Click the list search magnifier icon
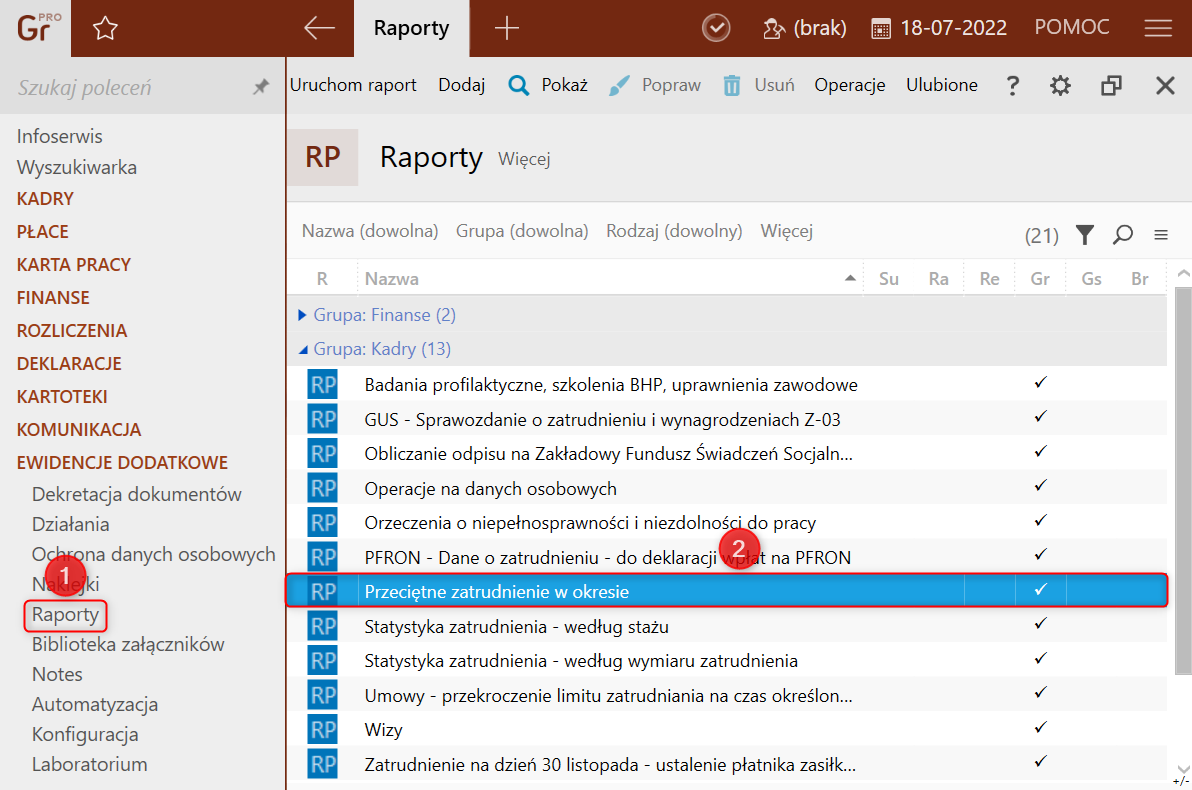 1123,235
